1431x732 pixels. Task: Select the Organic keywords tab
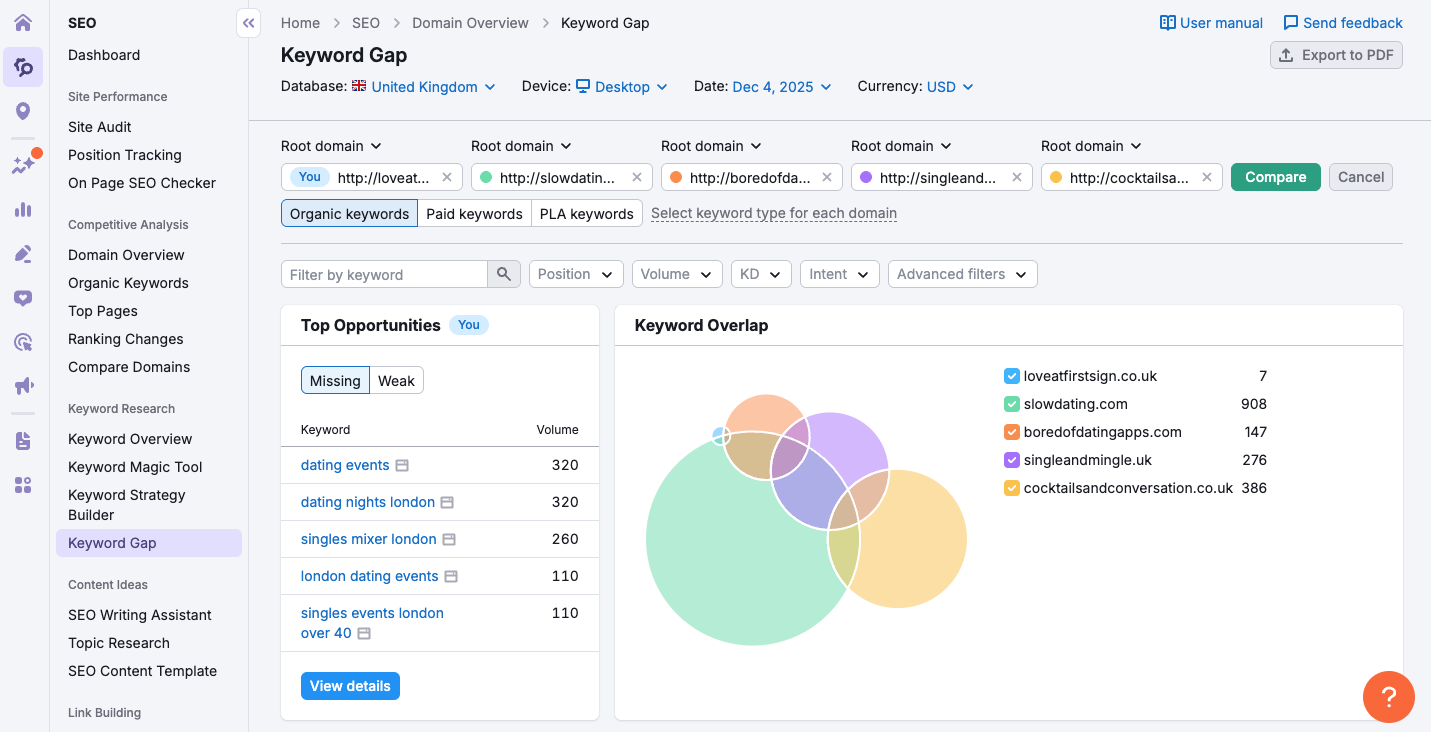point(350,213)
